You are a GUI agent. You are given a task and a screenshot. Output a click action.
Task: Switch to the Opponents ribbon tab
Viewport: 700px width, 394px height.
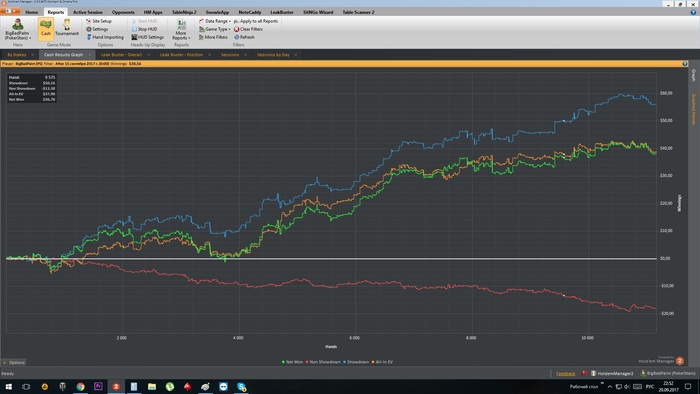(x=123, y=12)
